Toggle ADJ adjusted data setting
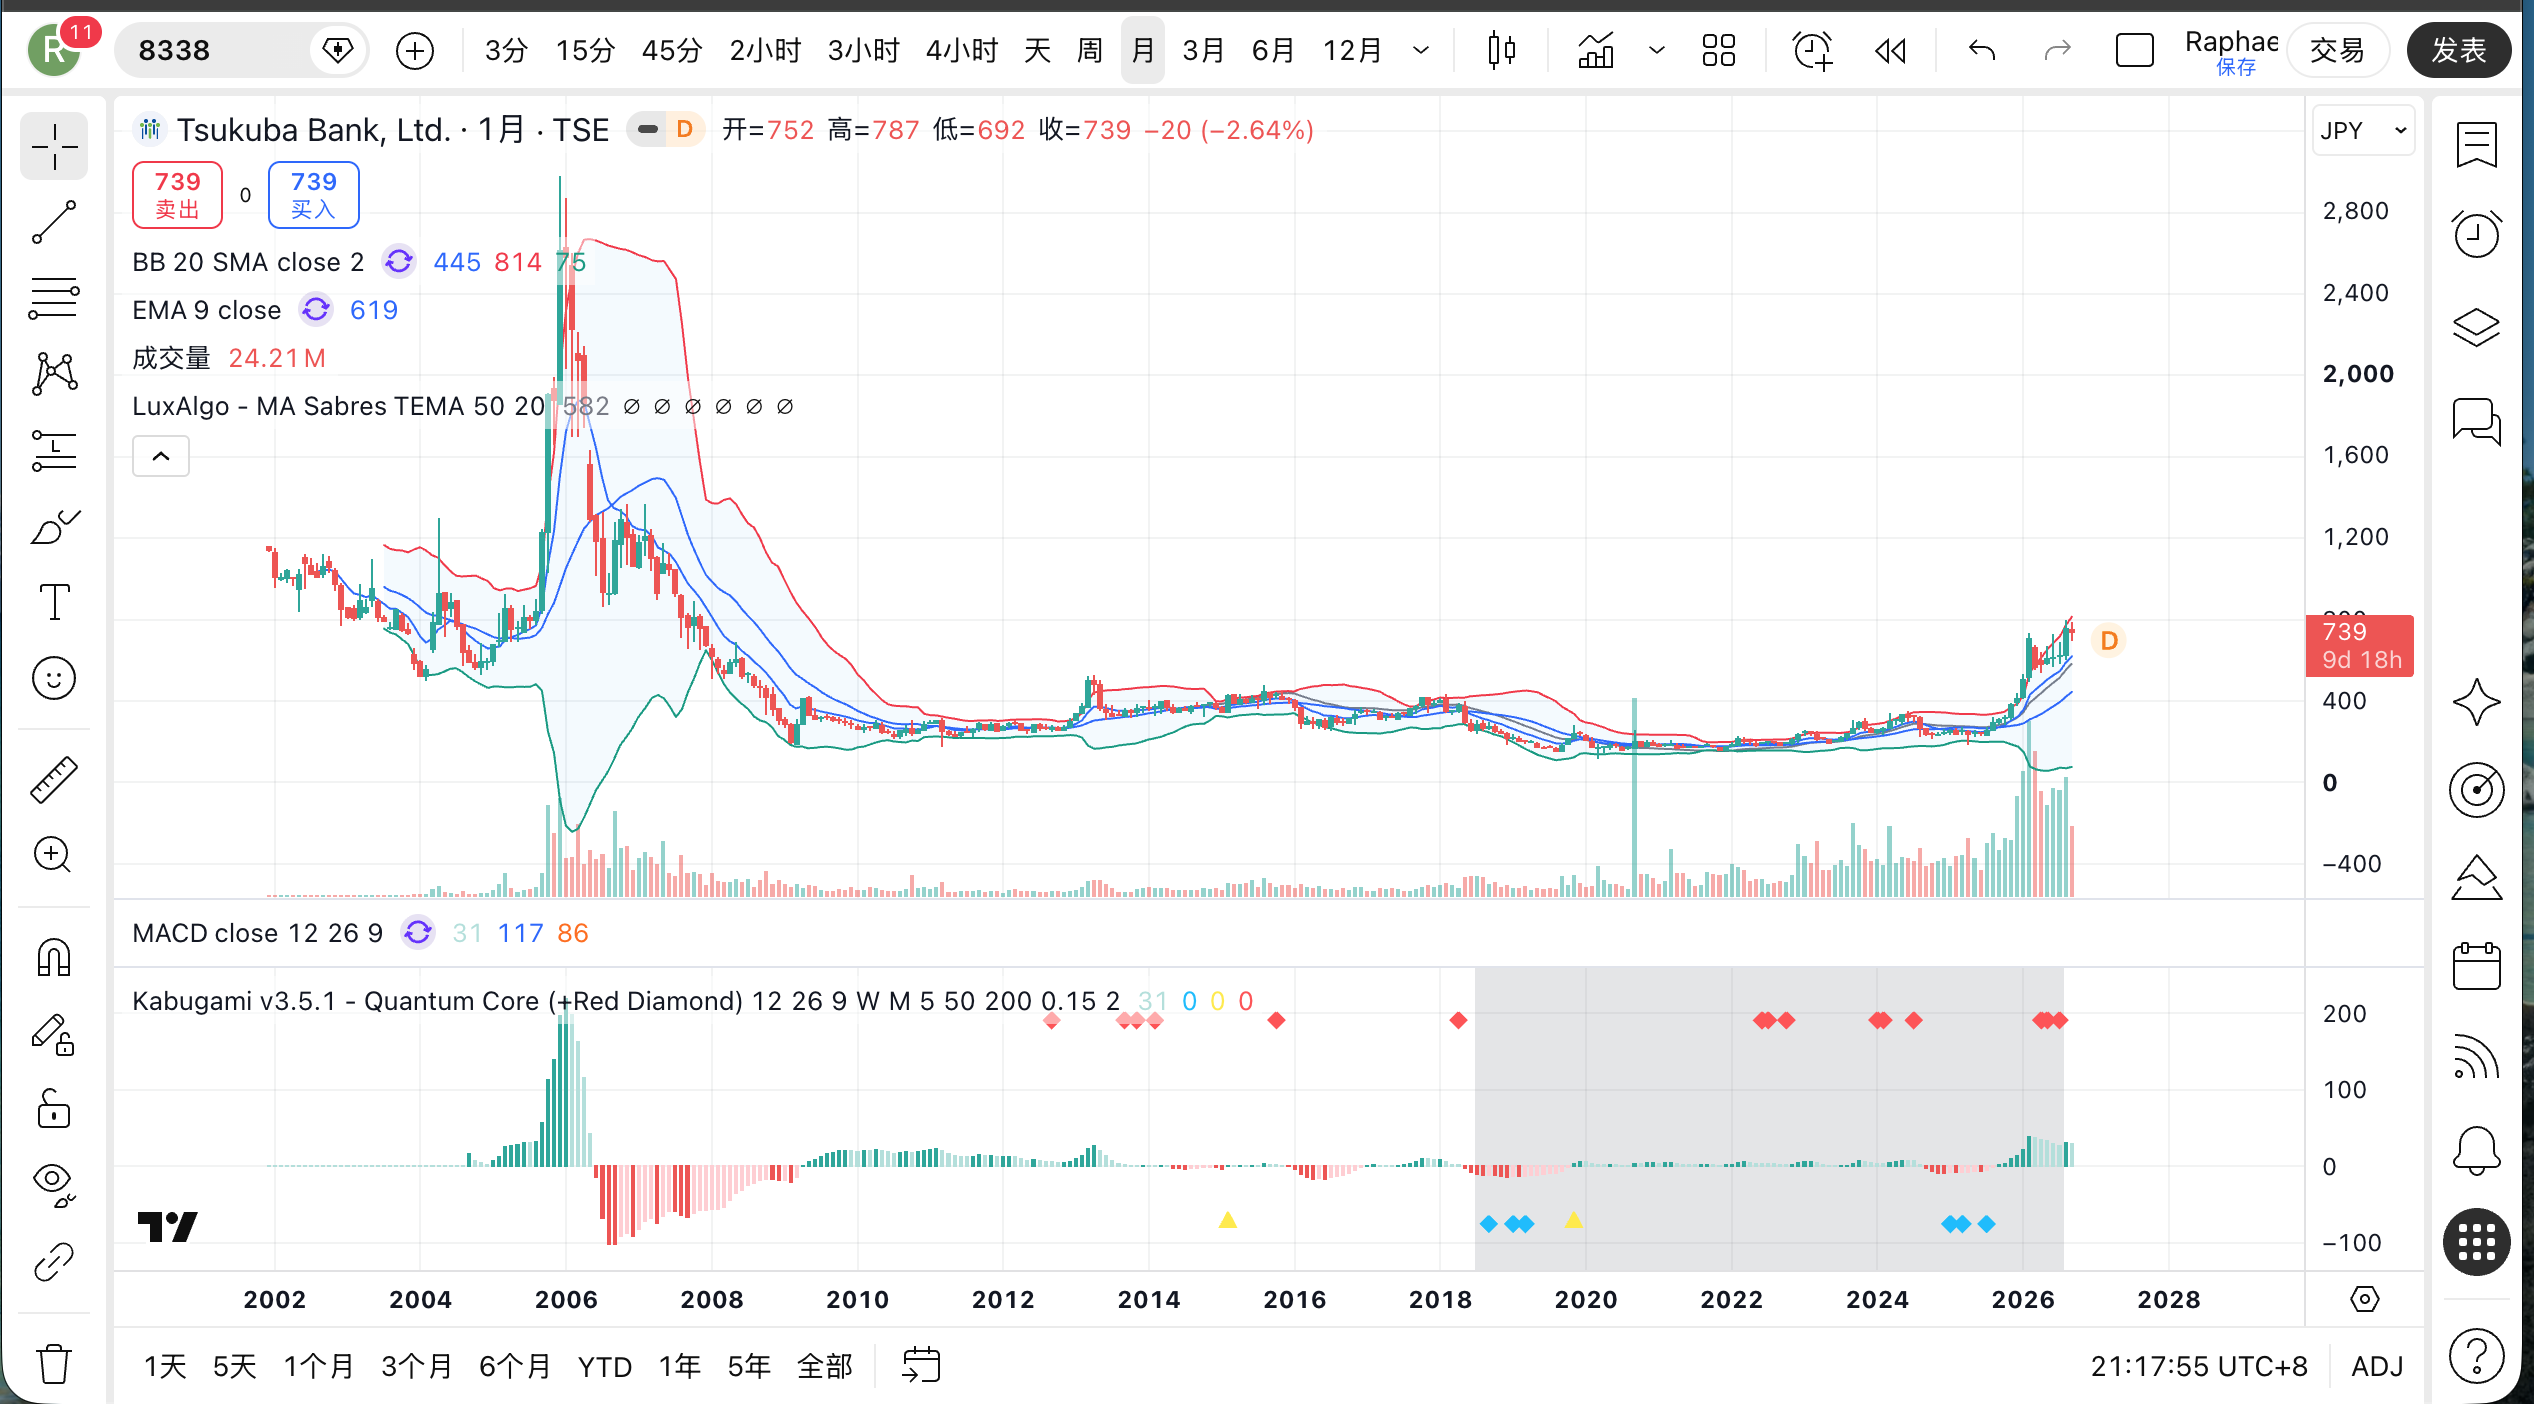The height and width of the screenshot is (1404, 2534). (x=2377, y=1366)
